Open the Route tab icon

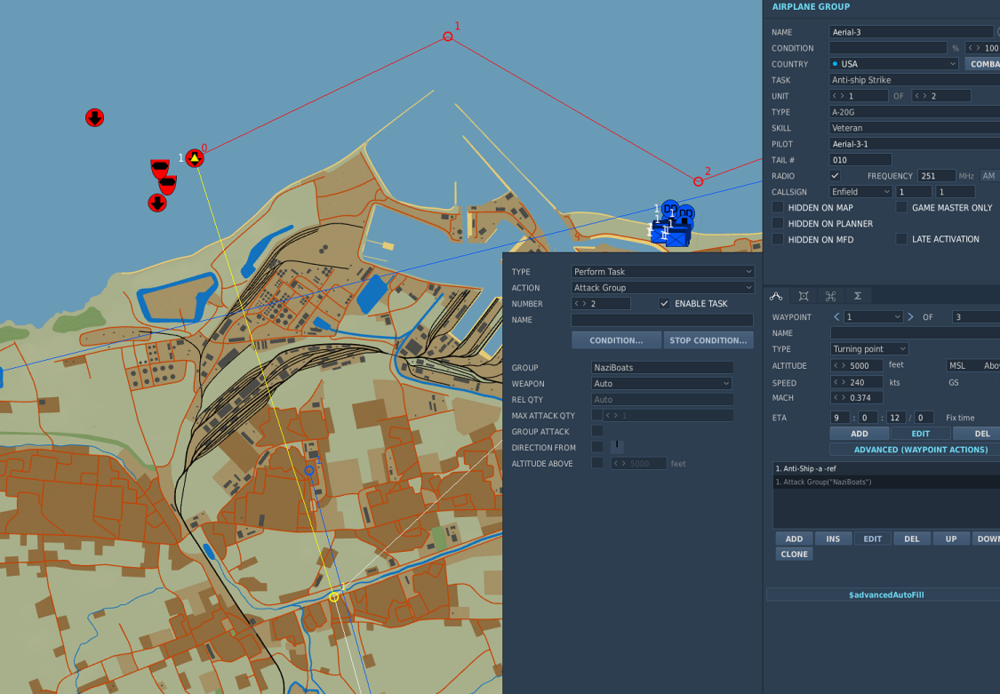click(x=775, y=296)
